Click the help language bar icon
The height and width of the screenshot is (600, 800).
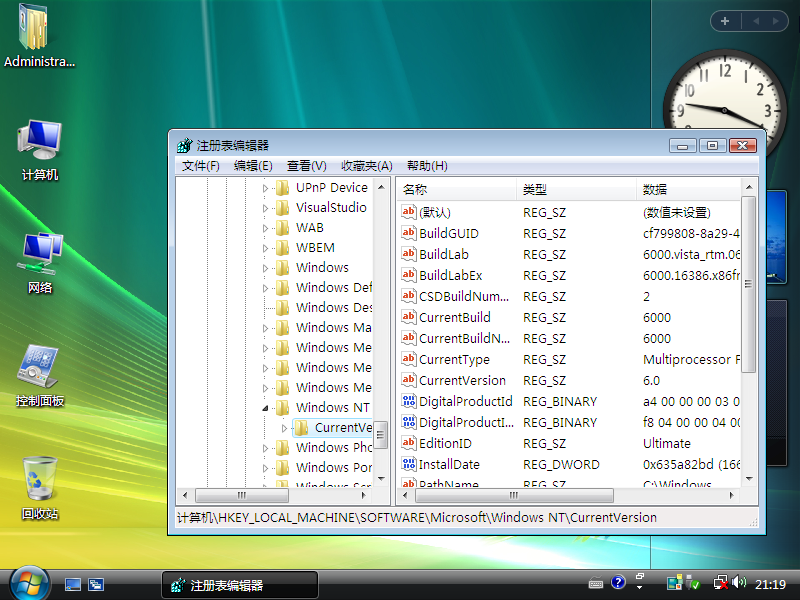(x=618, y=582)
